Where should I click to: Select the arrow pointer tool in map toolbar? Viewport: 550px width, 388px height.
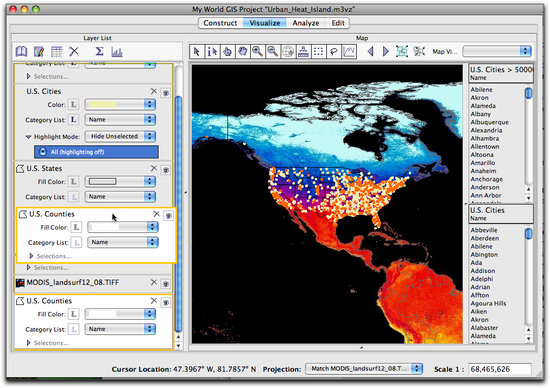click(x=197, y=52)
